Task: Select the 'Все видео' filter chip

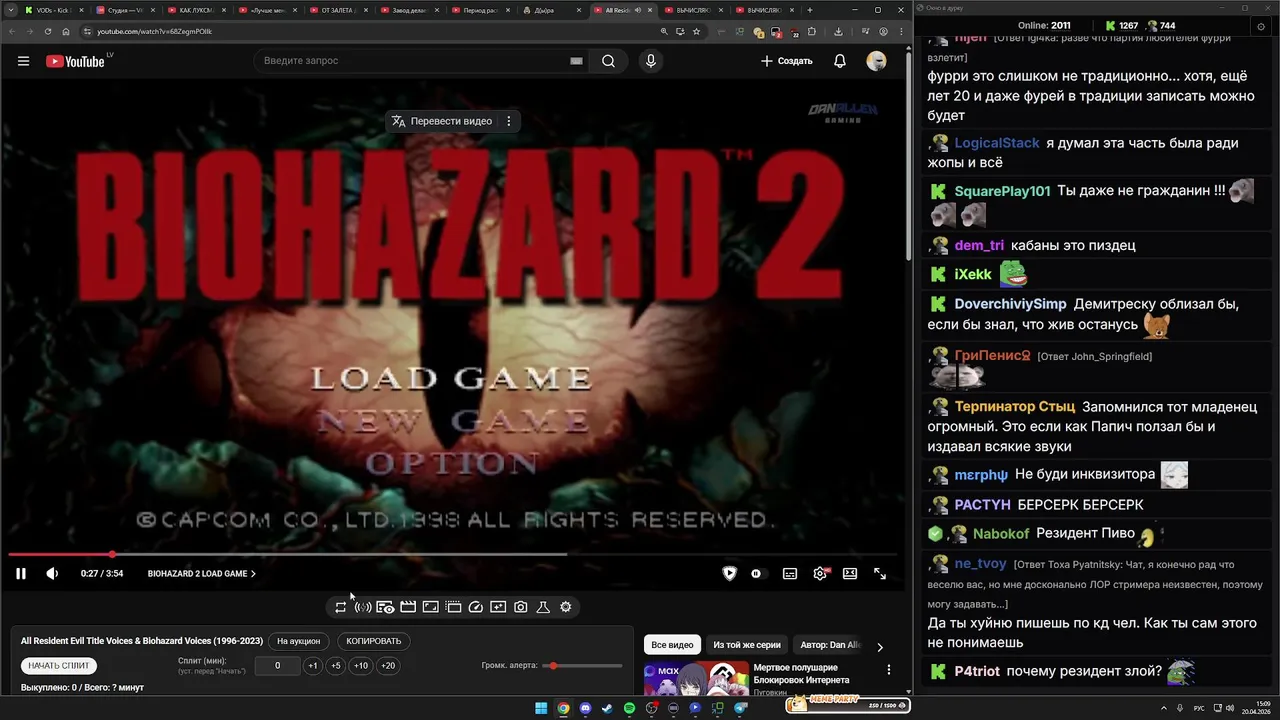Action: [x=672, y=645]
